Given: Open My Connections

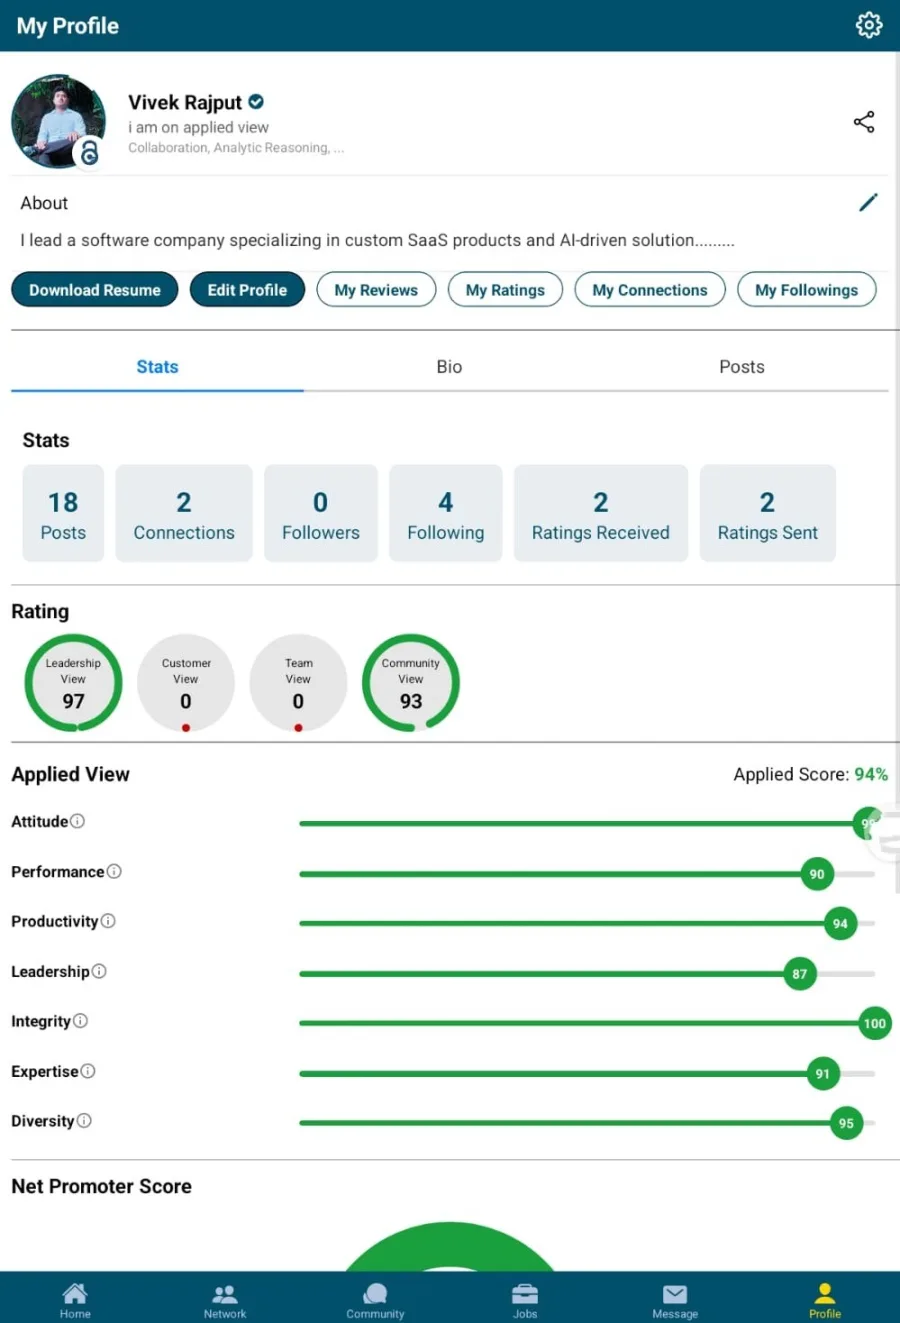Looking at the screenshot, I should pyautogui.click(x=650, y=290).
